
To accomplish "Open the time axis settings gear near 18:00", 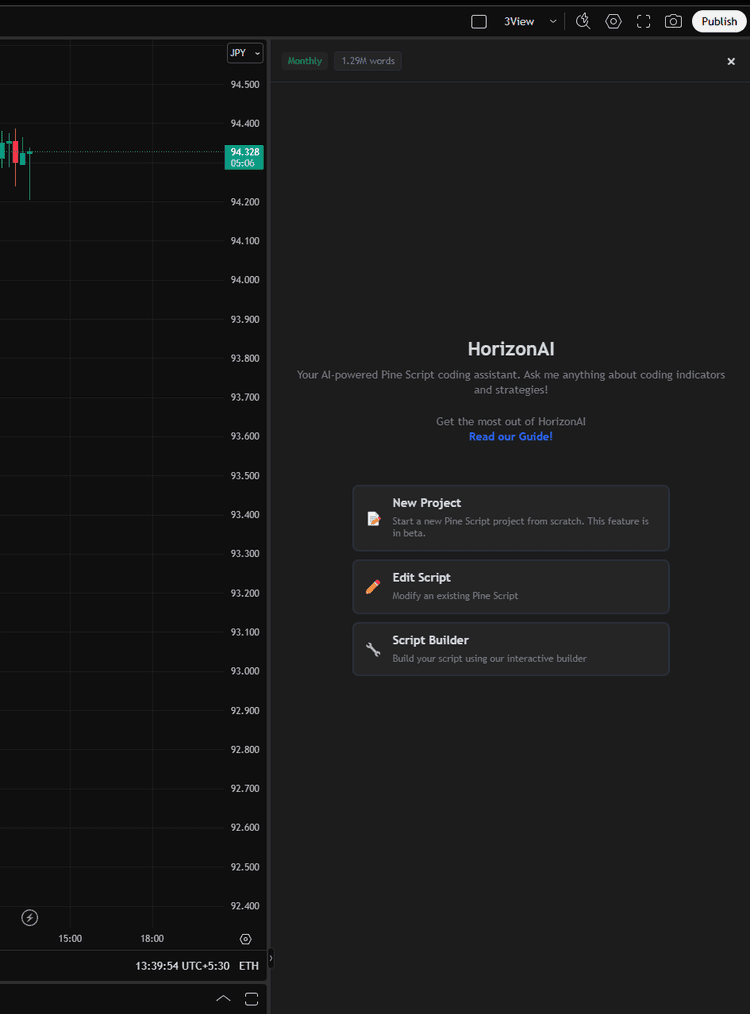I will tap(245, 938).
